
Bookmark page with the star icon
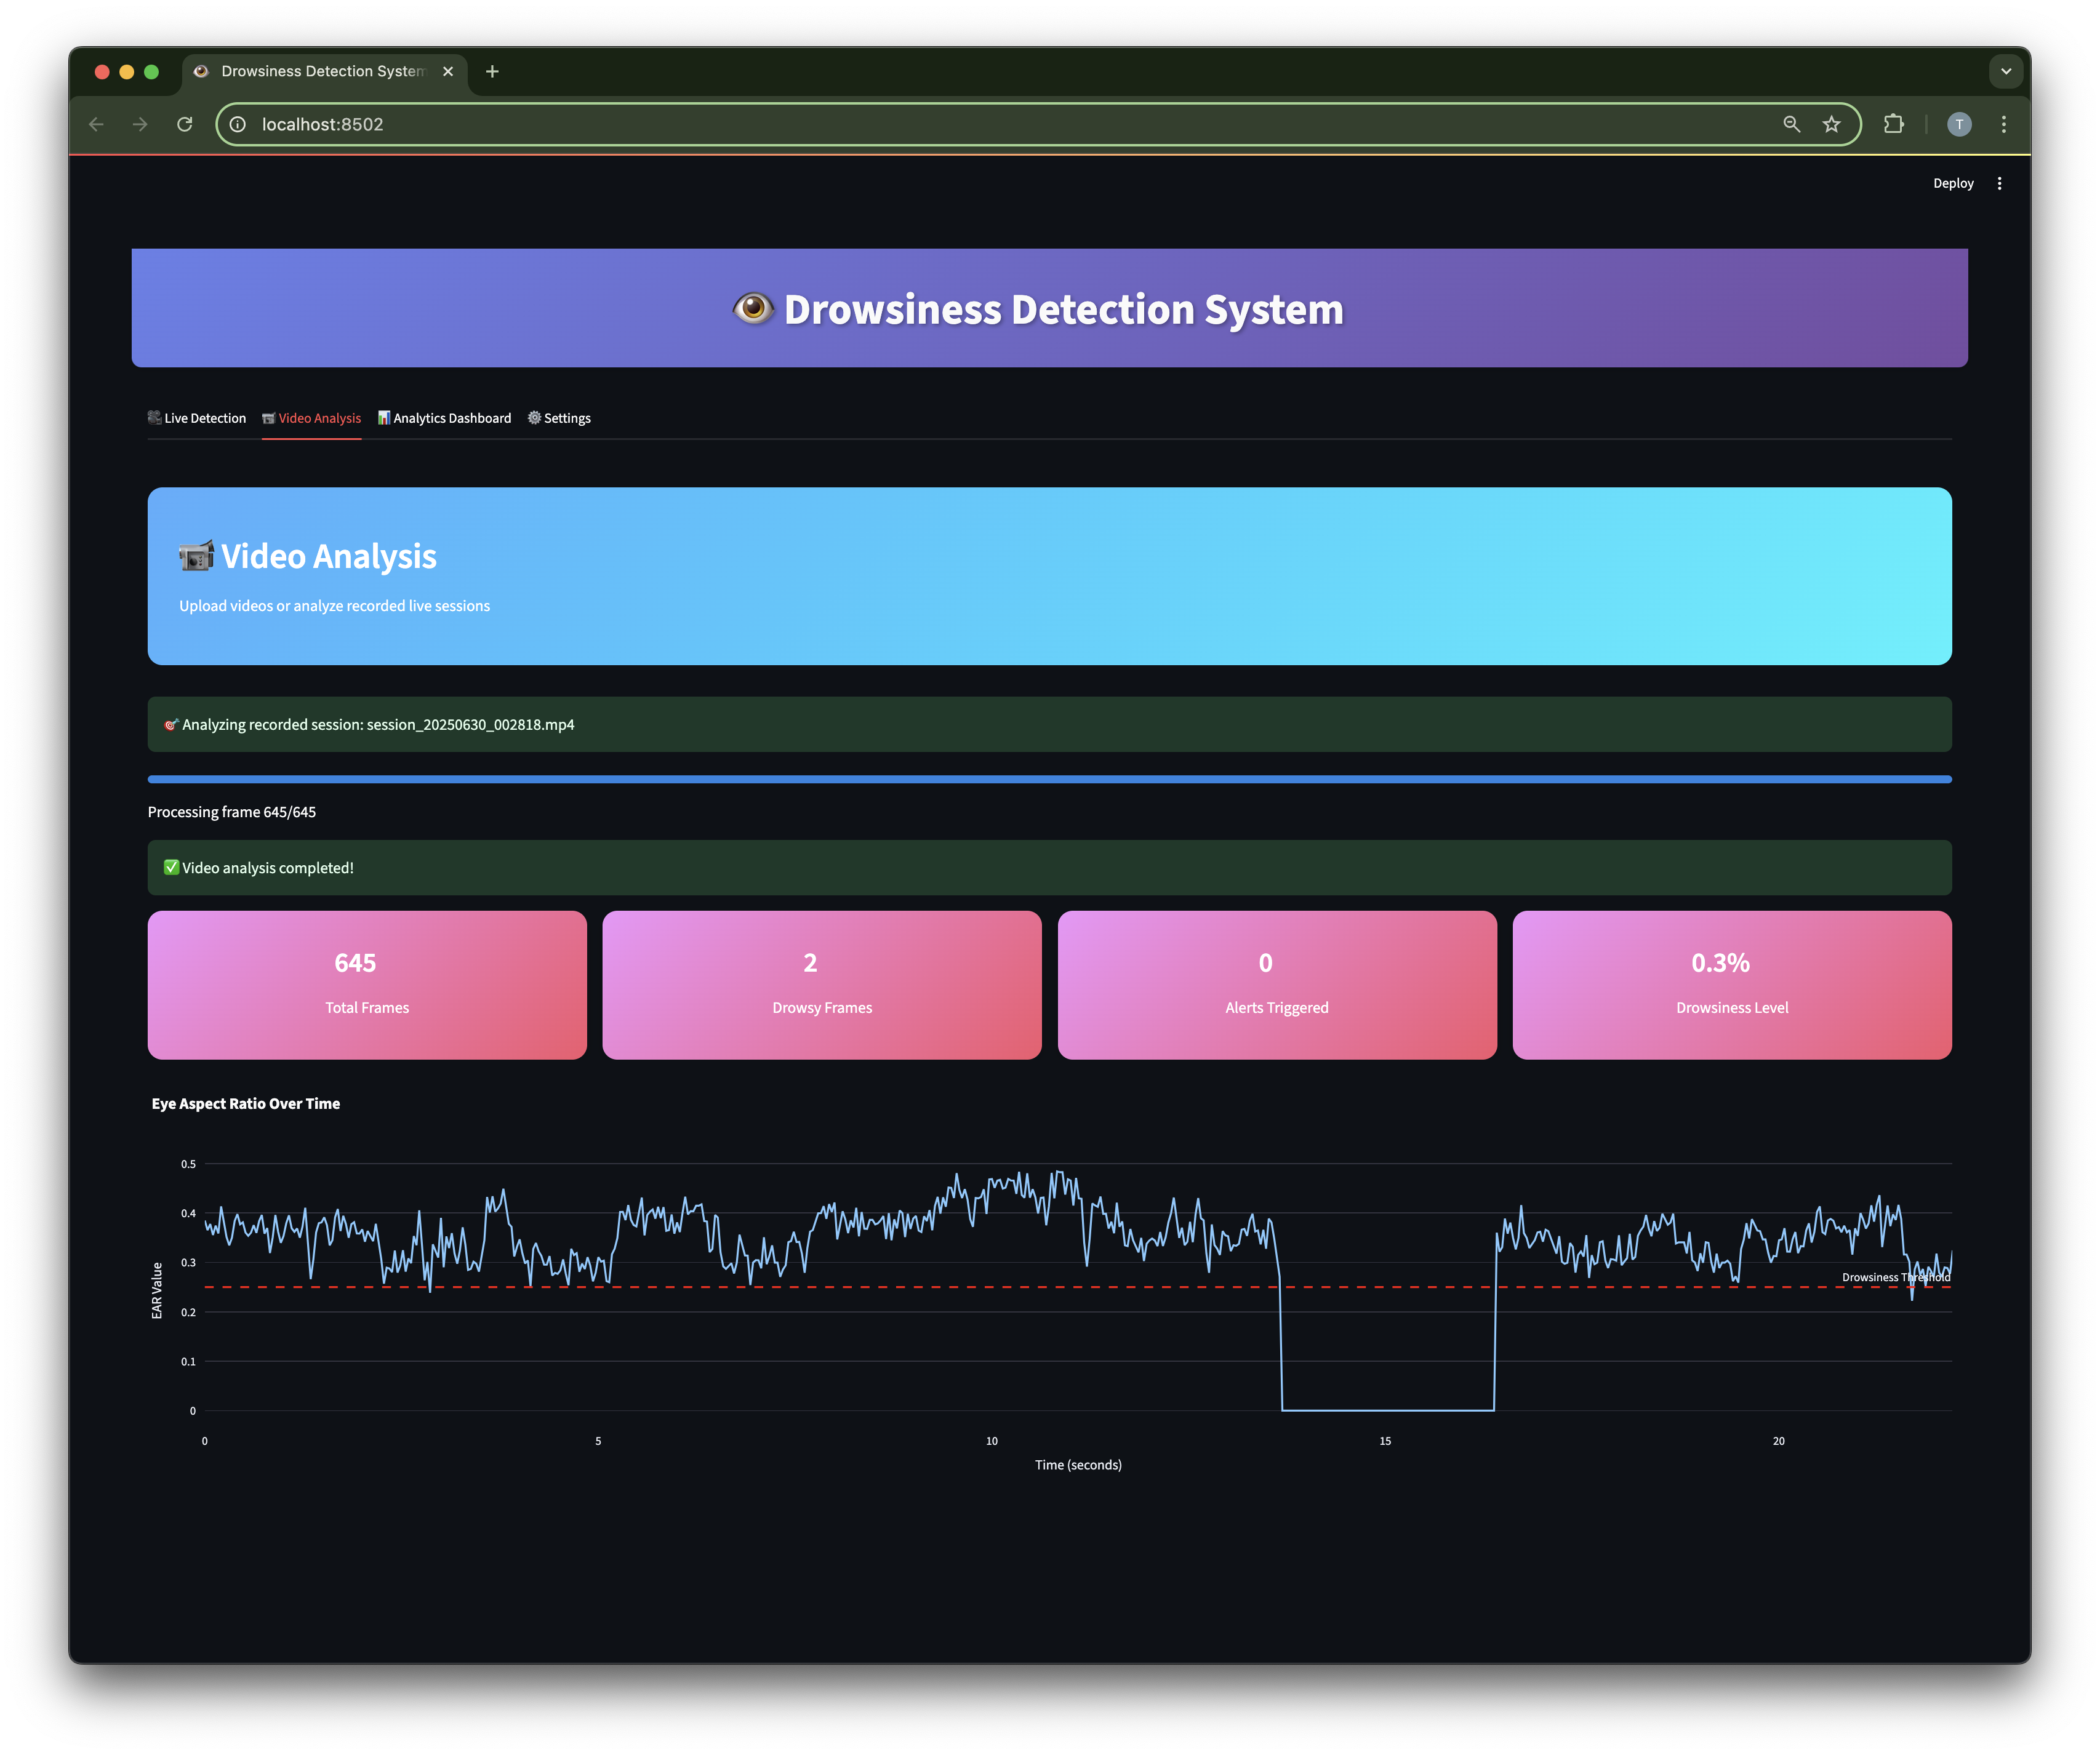pos(1831,124)
